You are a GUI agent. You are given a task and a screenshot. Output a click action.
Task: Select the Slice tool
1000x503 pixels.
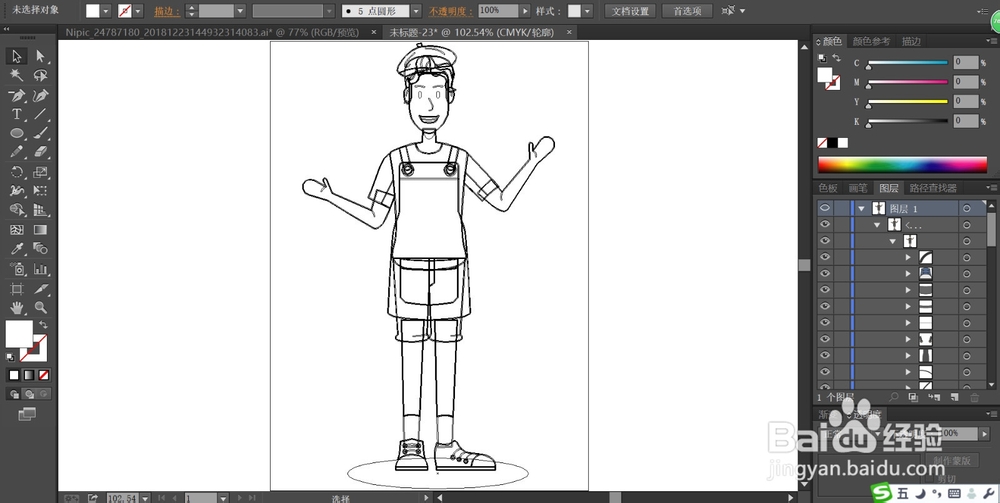click(x=41, y=289)
